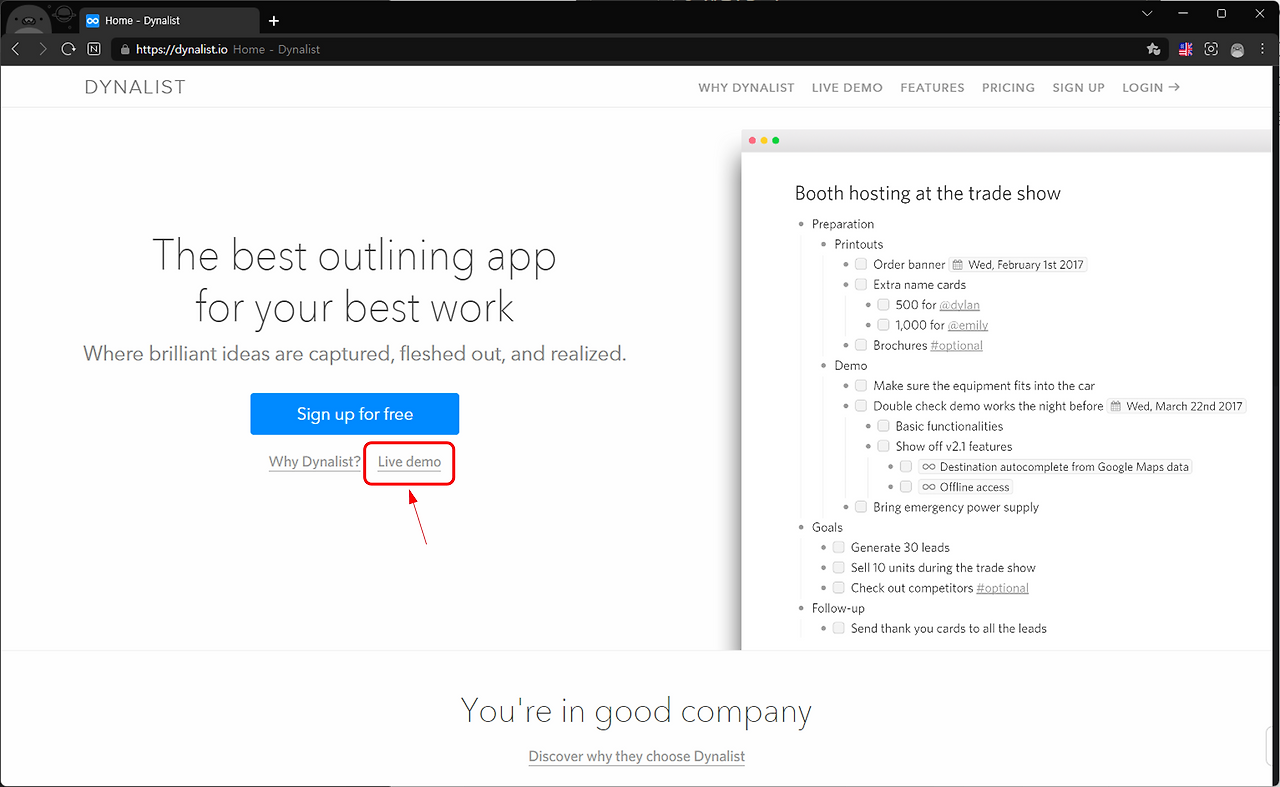Click the calendar icon beside March 22nd date
The width and height of the screenshot is (1280, 787).
1116,406
